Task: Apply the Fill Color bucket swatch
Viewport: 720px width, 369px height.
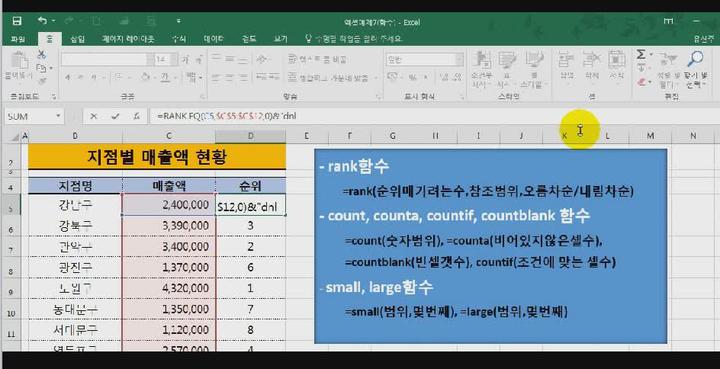Action: [145, 77]
